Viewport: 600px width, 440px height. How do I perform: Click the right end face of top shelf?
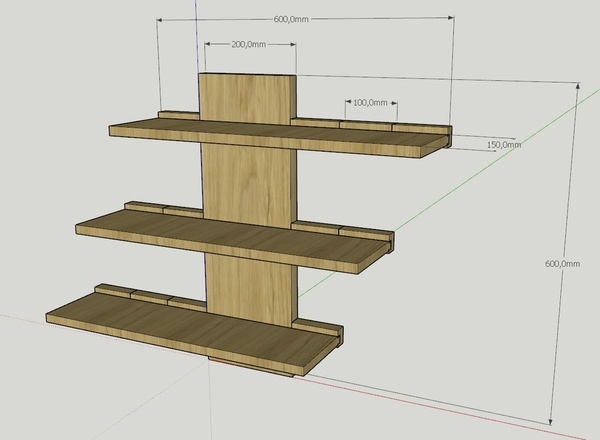point(445,142)
